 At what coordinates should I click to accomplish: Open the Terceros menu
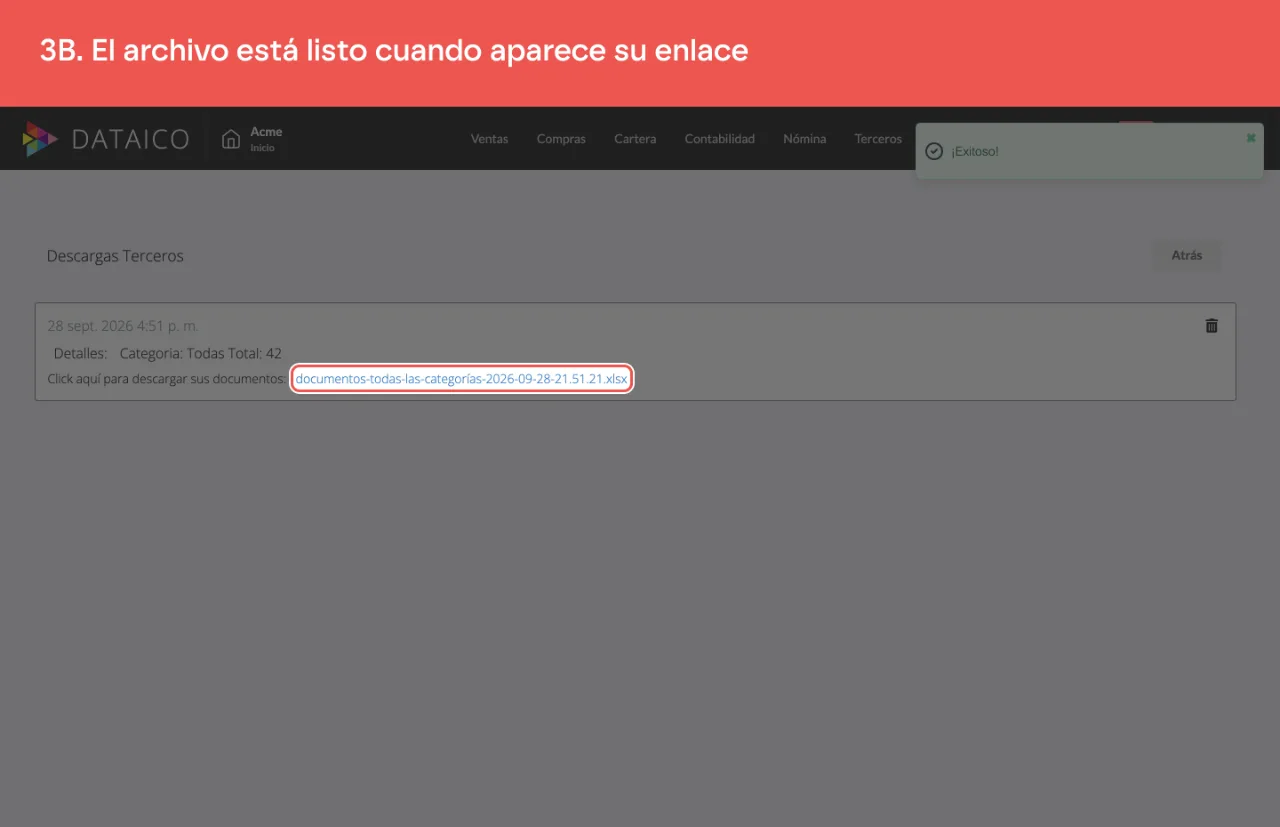pos(878,139)
